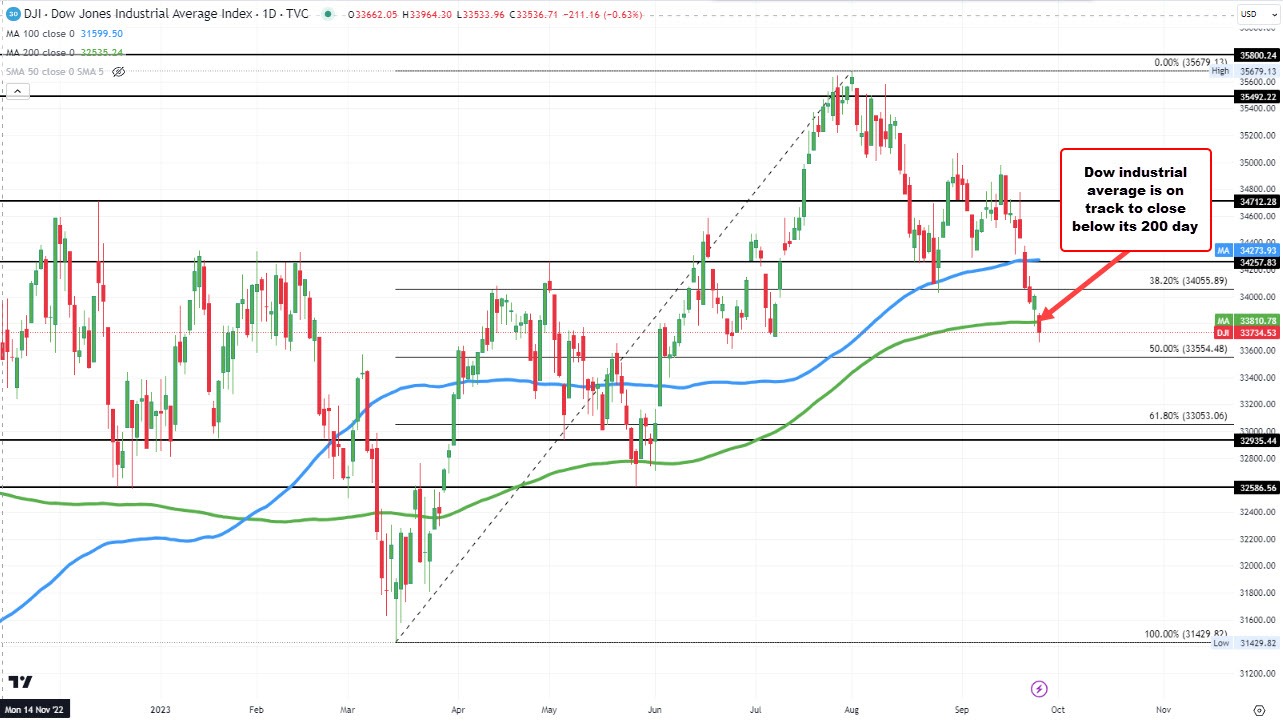Click the DJI symbol logo badge
This screenshot has width=1283, height=724.
[x=12, y=13]
